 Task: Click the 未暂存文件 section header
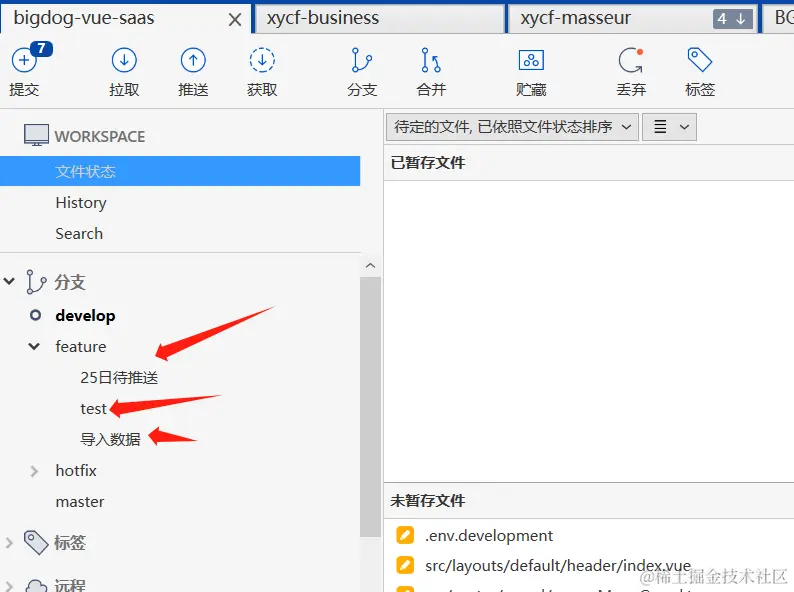(x=427, y=501)
